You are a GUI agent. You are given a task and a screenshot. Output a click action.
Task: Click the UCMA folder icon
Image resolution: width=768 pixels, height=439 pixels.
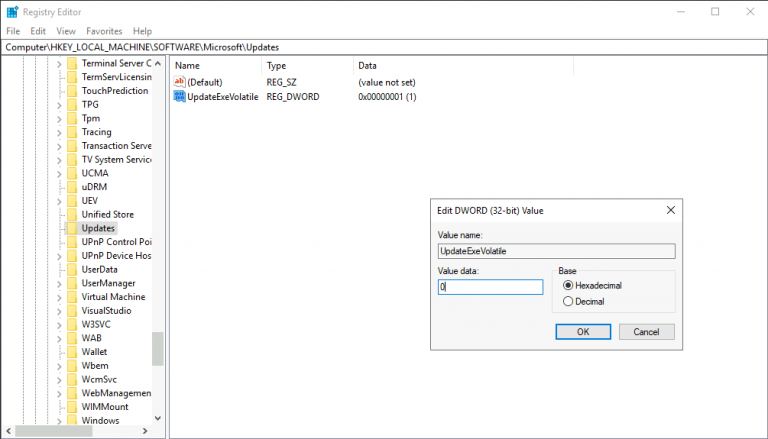point(72,173)
